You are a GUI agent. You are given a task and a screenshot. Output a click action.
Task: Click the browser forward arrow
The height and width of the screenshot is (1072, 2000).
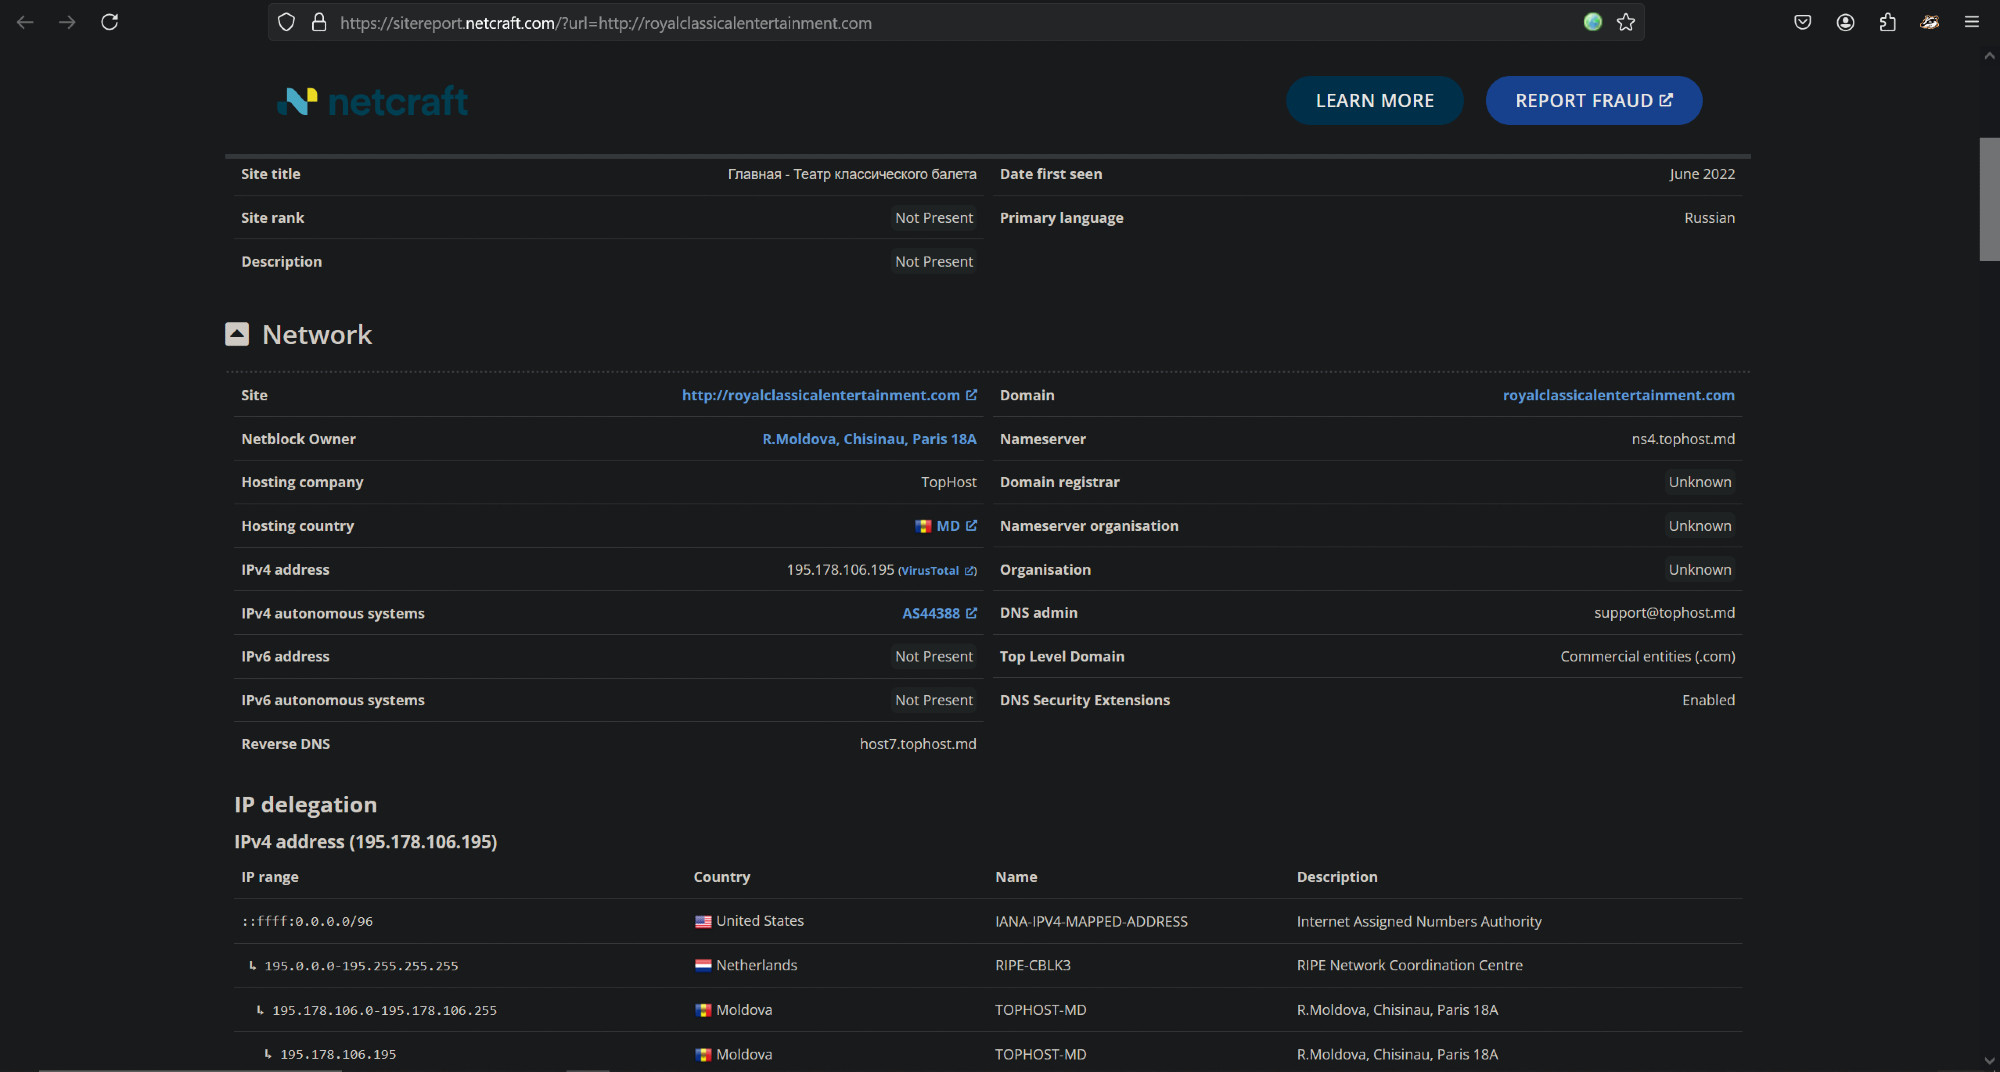pos(67,22)
